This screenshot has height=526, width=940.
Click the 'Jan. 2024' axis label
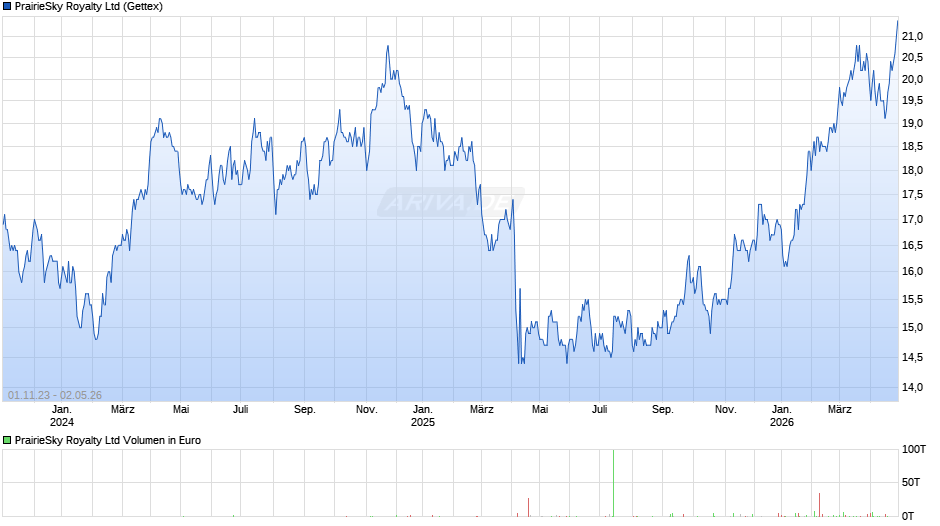(x=62, y=416)
